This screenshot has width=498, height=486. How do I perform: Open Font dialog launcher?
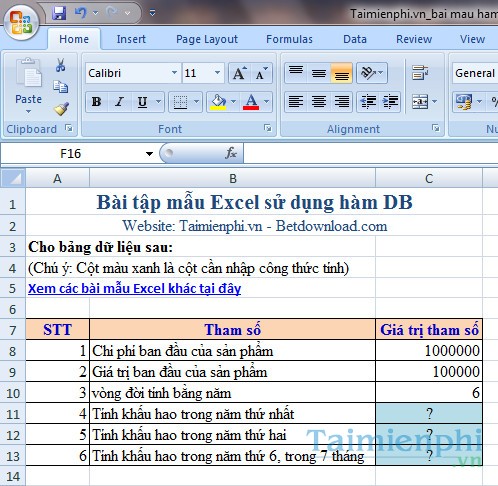[268, 128]
